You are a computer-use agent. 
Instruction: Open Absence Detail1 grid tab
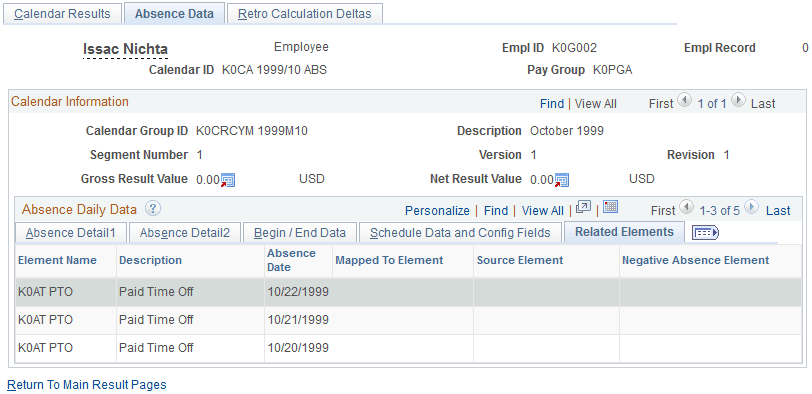tap(70, 233)
